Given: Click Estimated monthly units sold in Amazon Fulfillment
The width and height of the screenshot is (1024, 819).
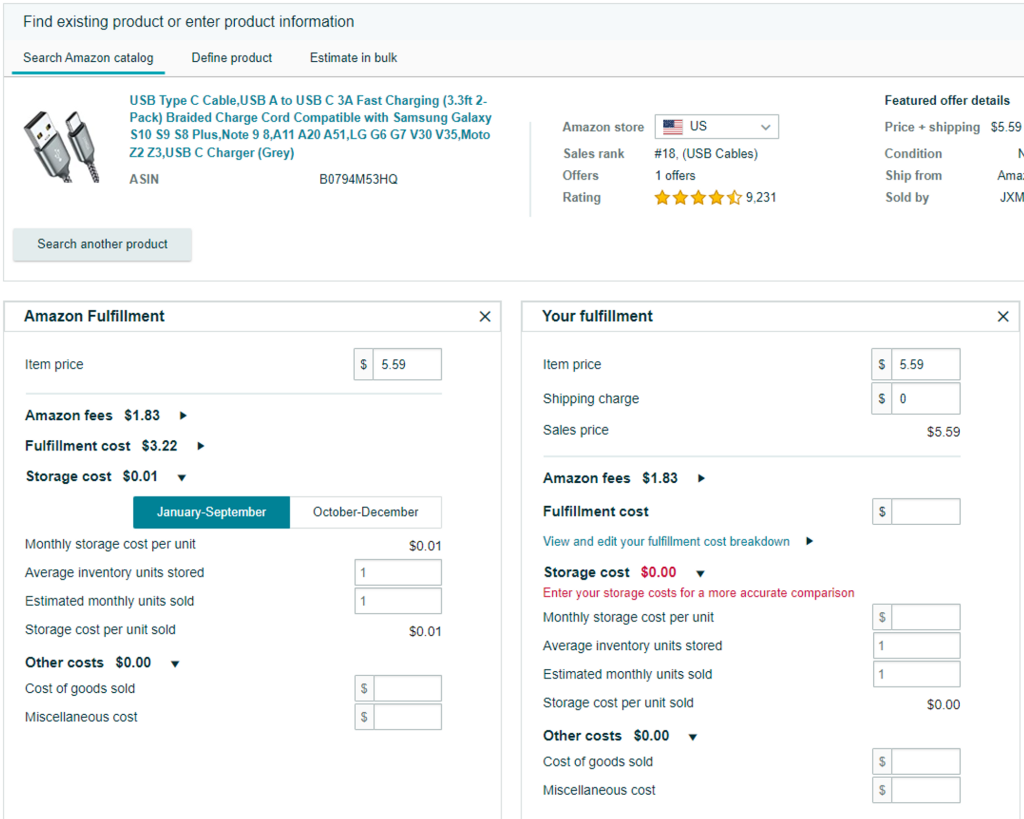Looking at the screenshot, I should [x=398, y=601].
